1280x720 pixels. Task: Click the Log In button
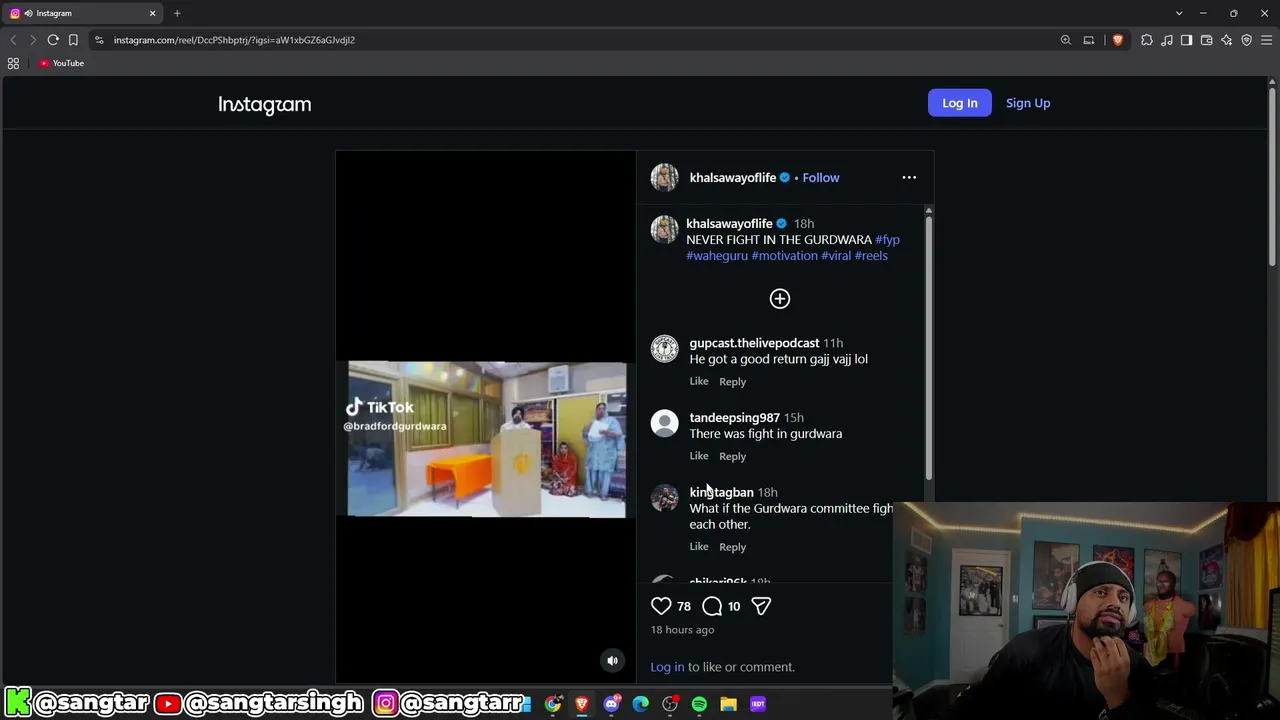pos(960,103)
